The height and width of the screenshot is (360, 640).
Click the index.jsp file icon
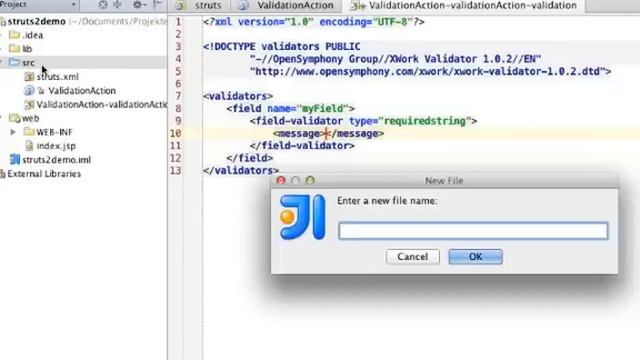point(29,146)
